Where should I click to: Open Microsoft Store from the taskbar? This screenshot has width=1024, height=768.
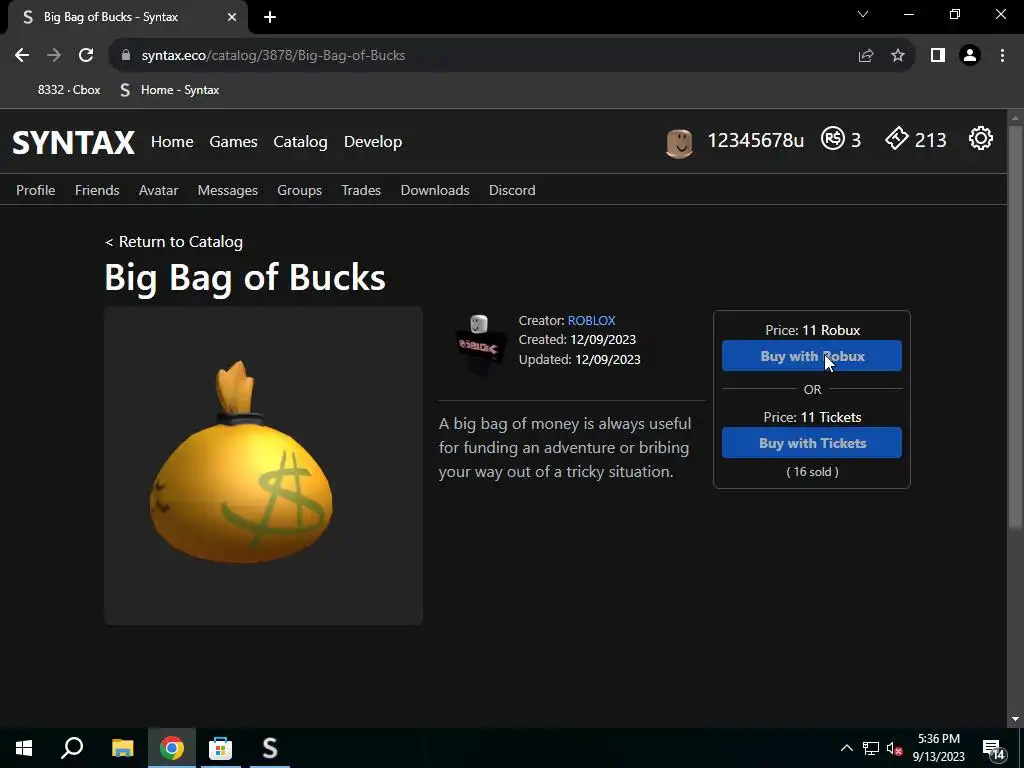click(221, 748)
